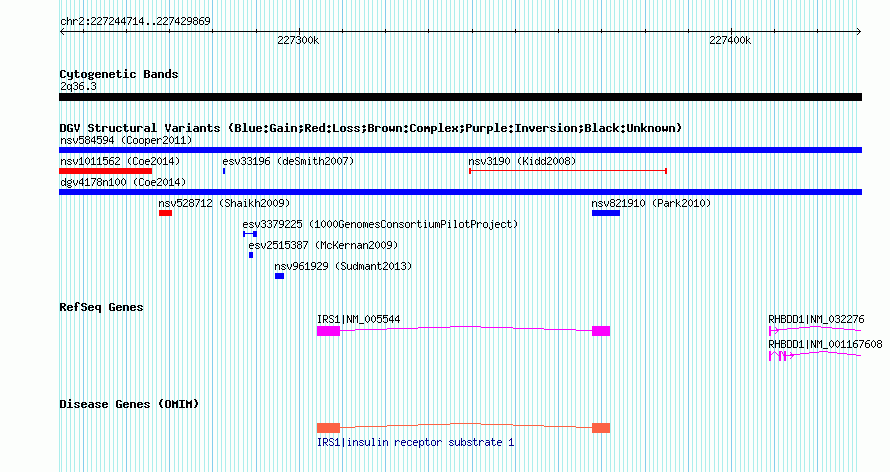
Task: Click the nsv1011562 (Coe2014) label
Action: tap(120, 161)
